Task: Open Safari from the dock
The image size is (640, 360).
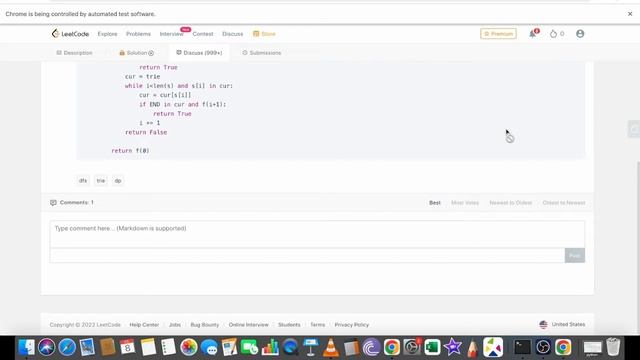Action: (67, 347)
